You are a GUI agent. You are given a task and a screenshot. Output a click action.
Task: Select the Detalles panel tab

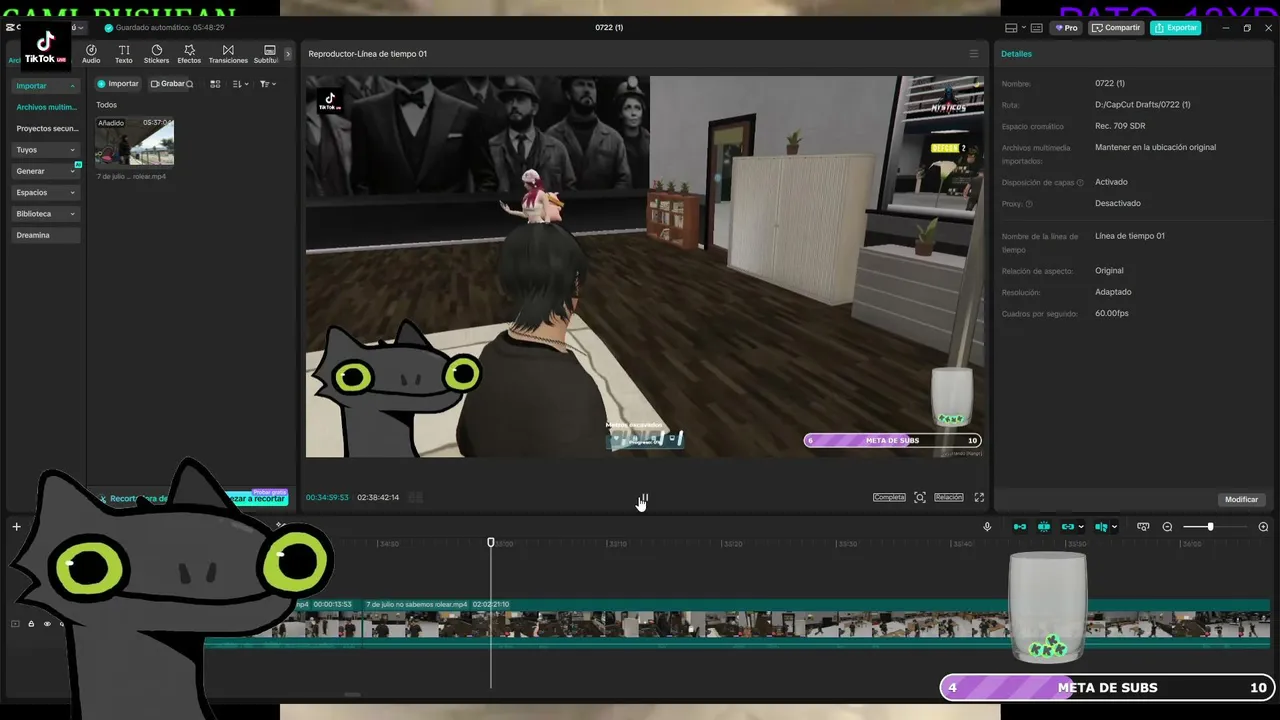coord(1016,54)
